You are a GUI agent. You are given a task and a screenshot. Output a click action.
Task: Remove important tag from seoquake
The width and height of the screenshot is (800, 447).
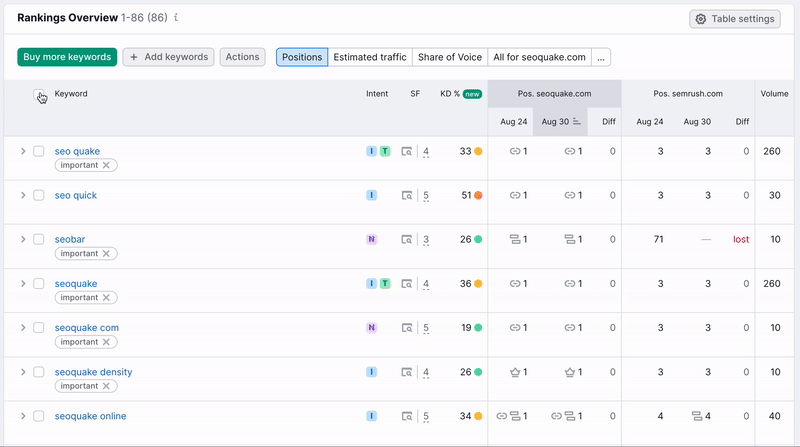point(106,297)
